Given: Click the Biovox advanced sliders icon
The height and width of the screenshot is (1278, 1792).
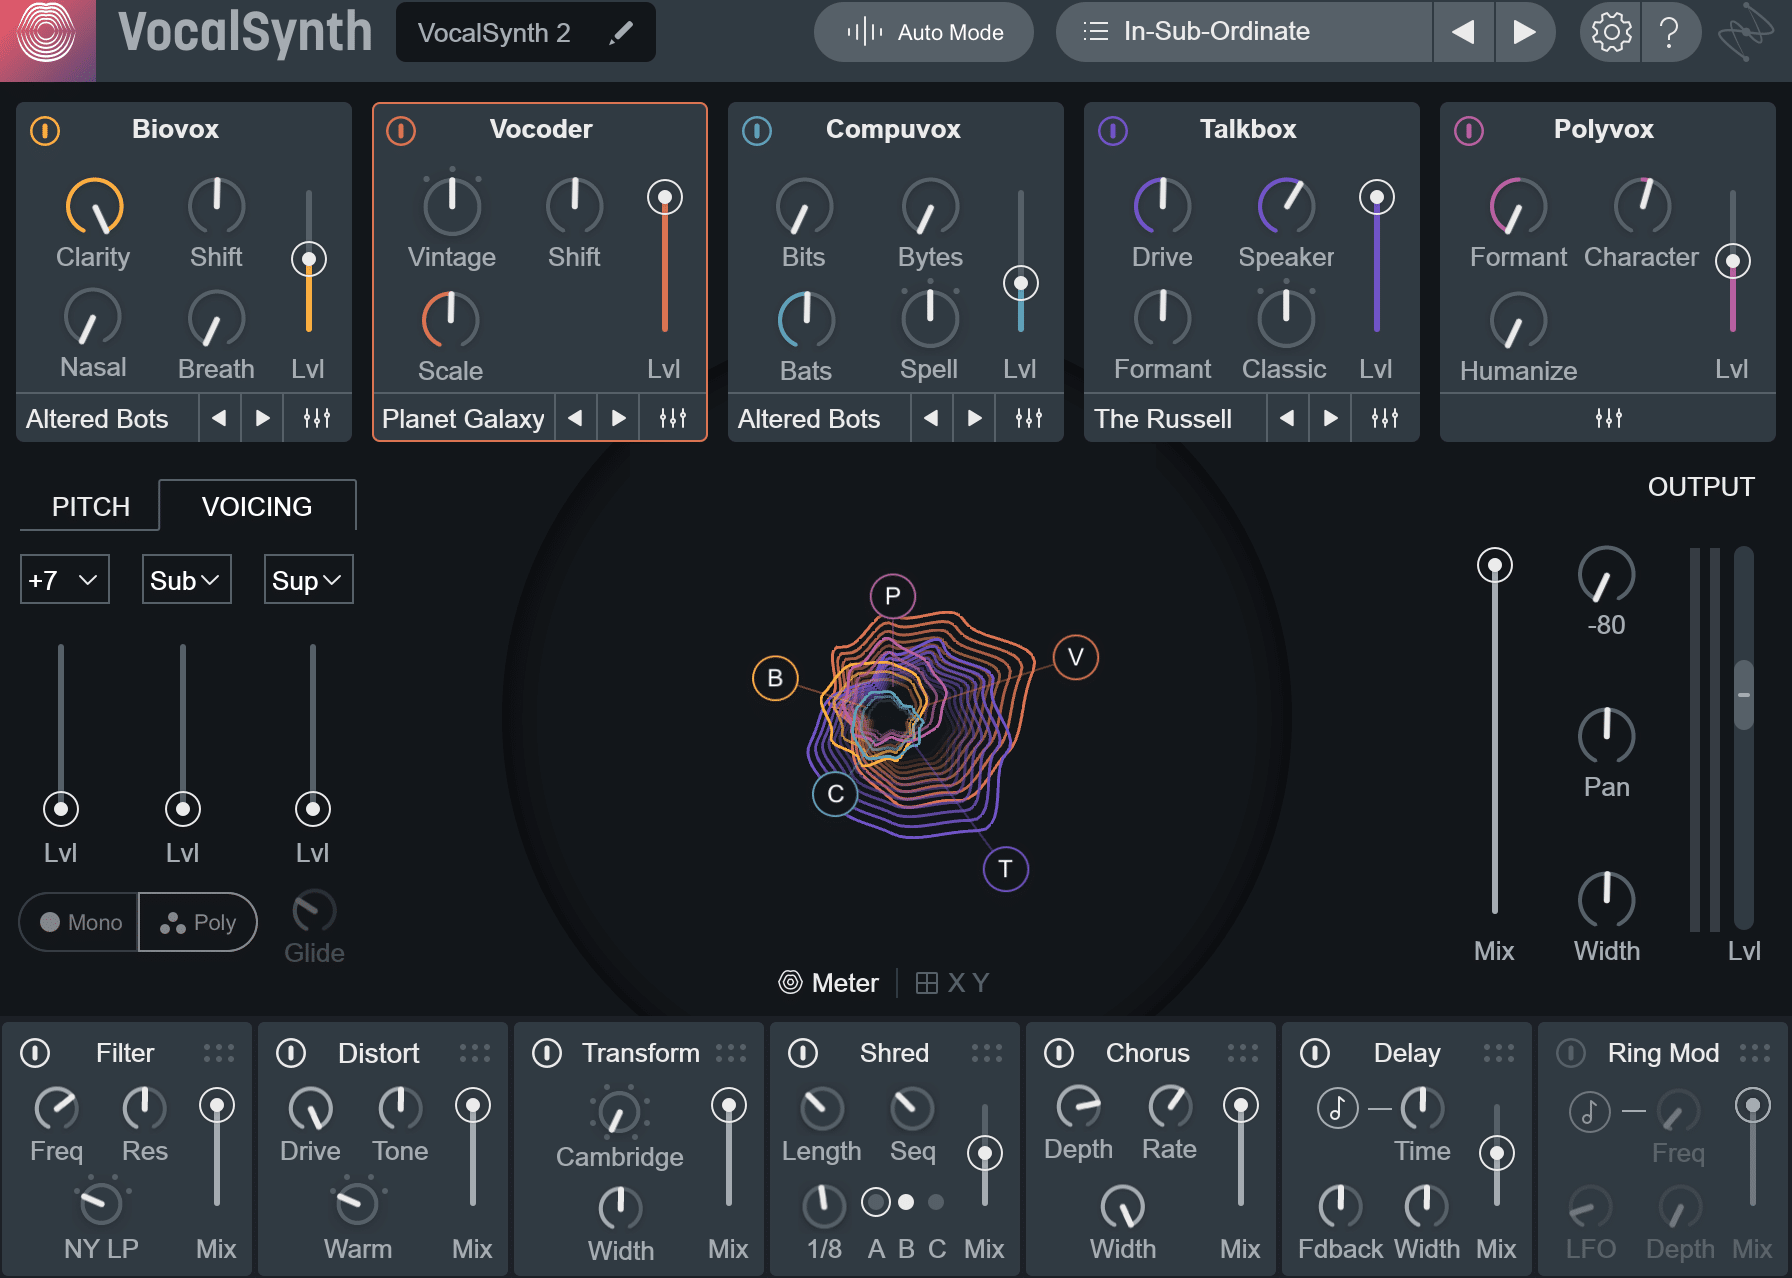Looking at the screenshot, I should 317,418.
